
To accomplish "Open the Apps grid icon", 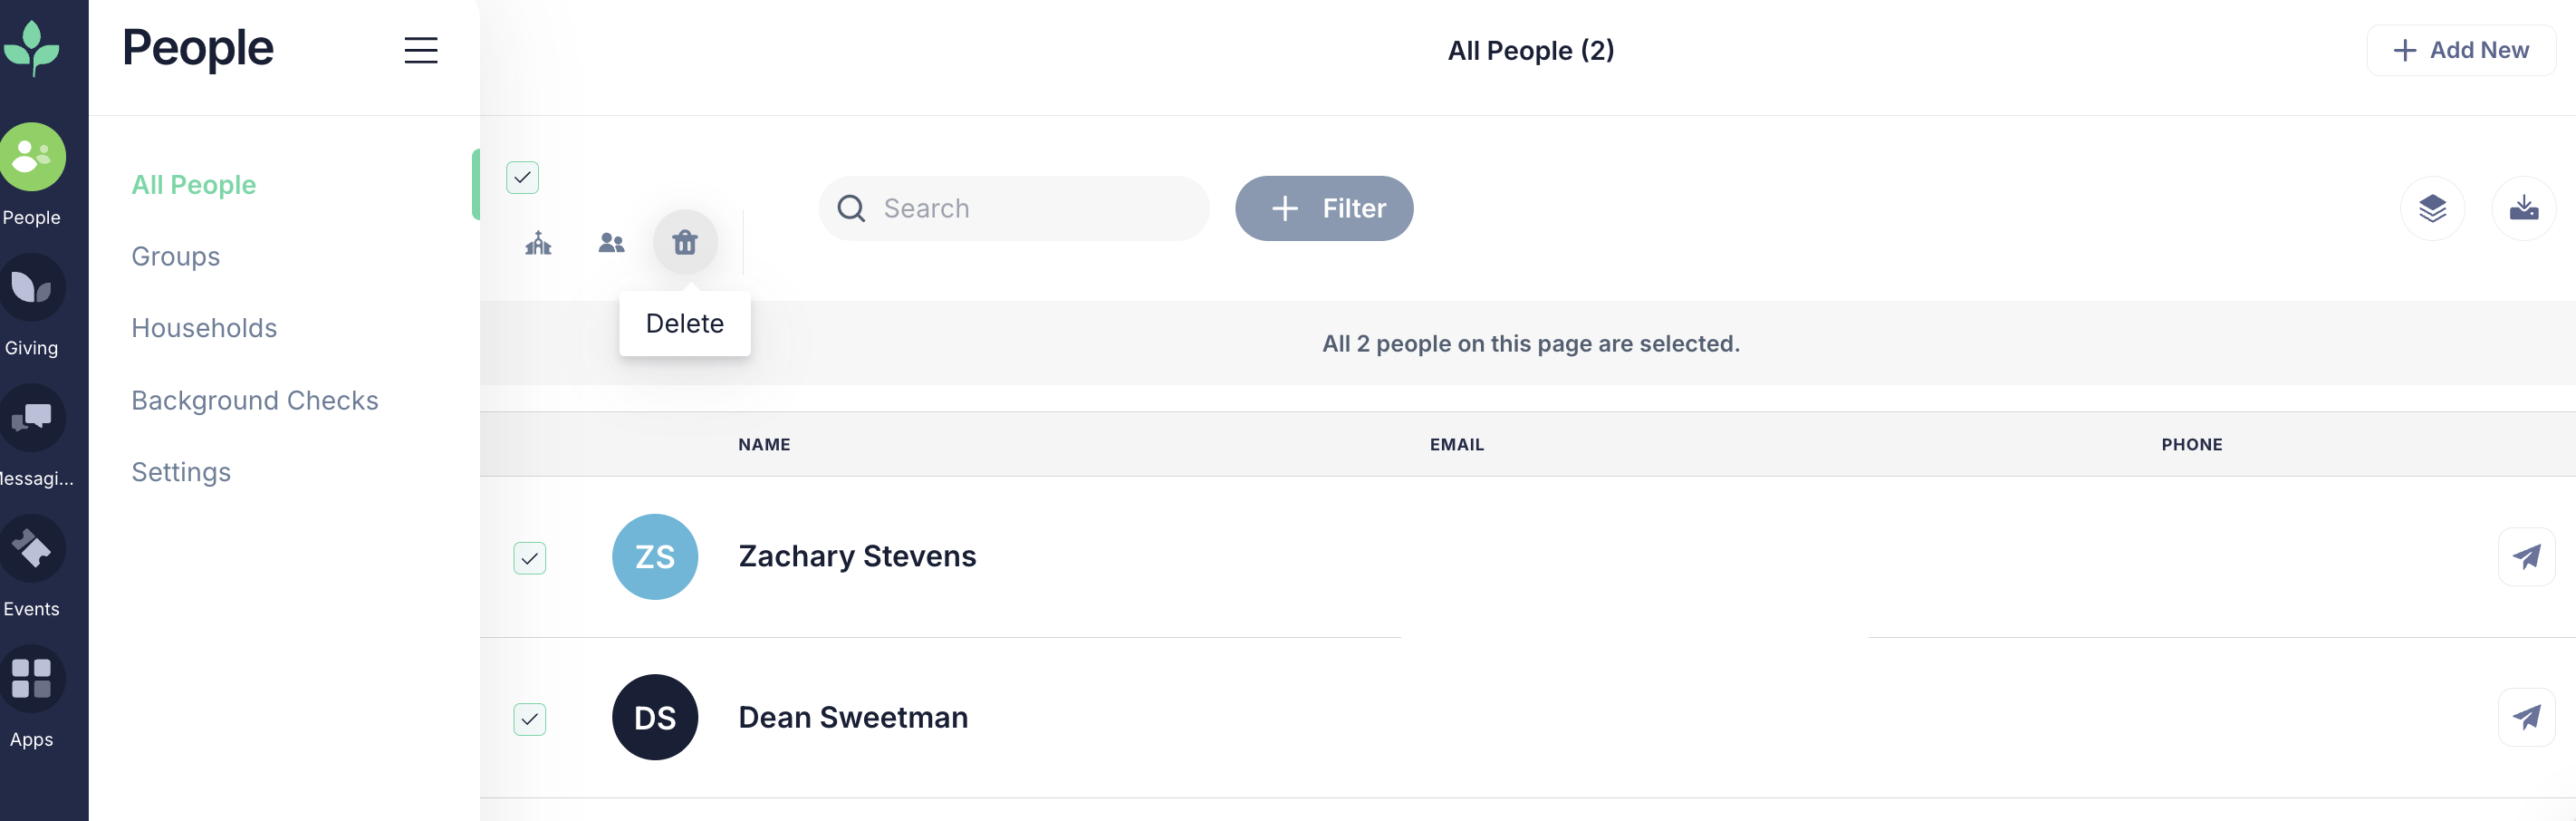I will (32, 679).
